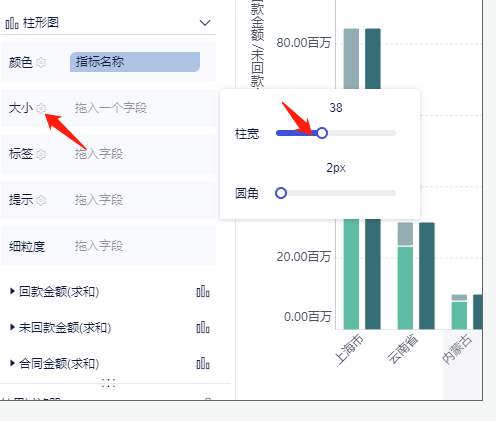Expand the 合同金额(求和) item

click(12, 363)
